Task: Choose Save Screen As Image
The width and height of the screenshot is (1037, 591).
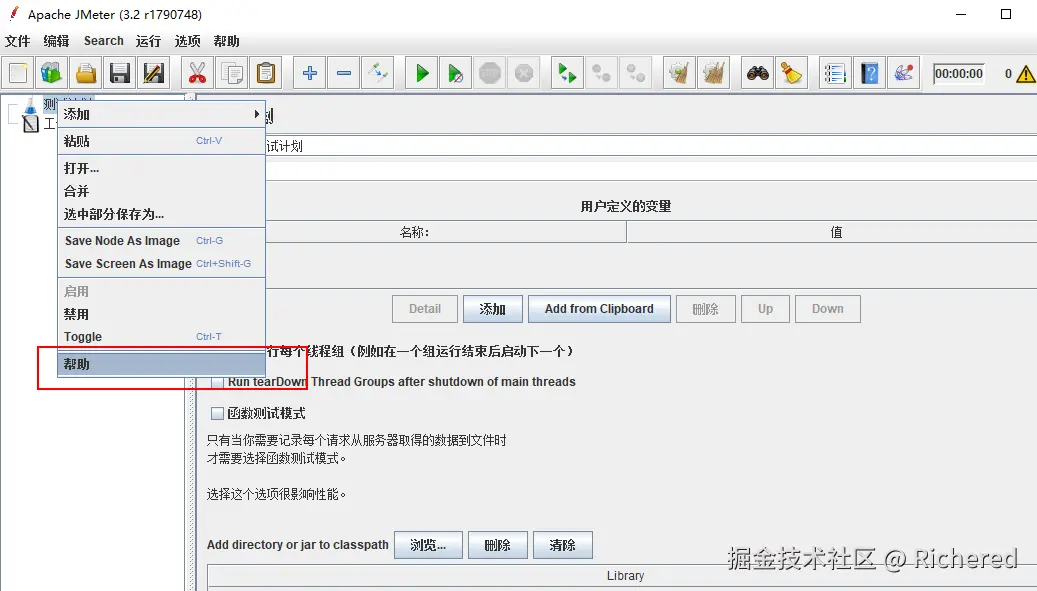Action: (x=161, y=264)
